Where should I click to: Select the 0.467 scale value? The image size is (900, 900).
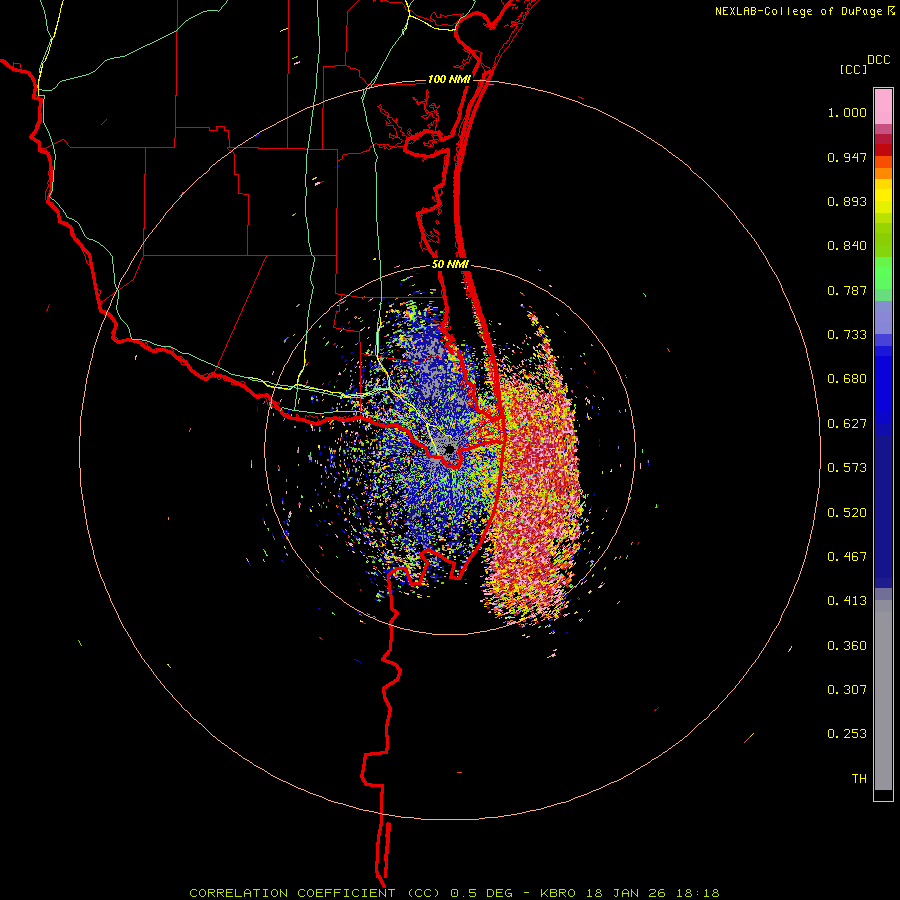click(847, 557)
